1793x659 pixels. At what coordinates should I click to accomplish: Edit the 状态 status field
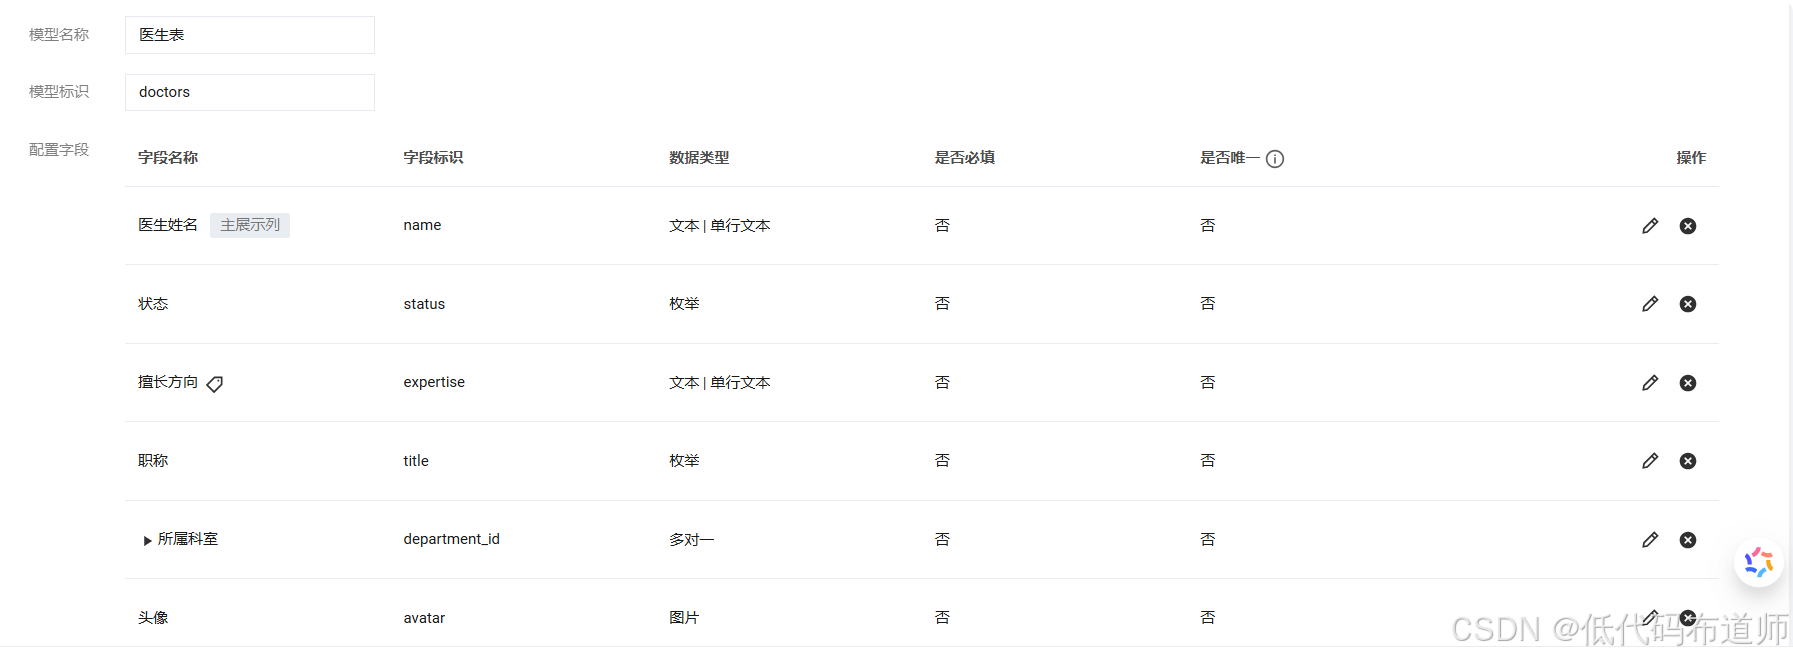(x=1650, y=304)
